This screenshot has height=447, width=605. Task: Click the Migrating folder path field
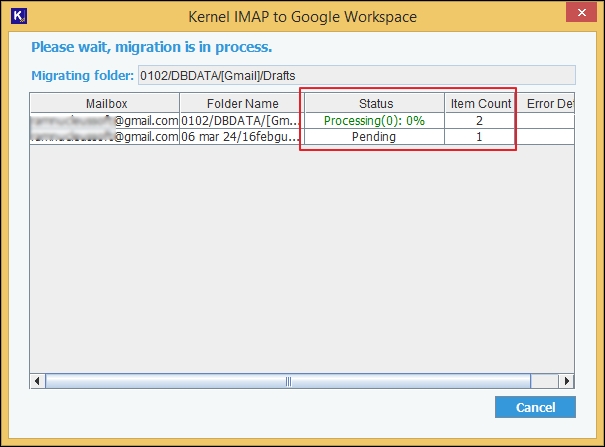[x=357, y=75]
